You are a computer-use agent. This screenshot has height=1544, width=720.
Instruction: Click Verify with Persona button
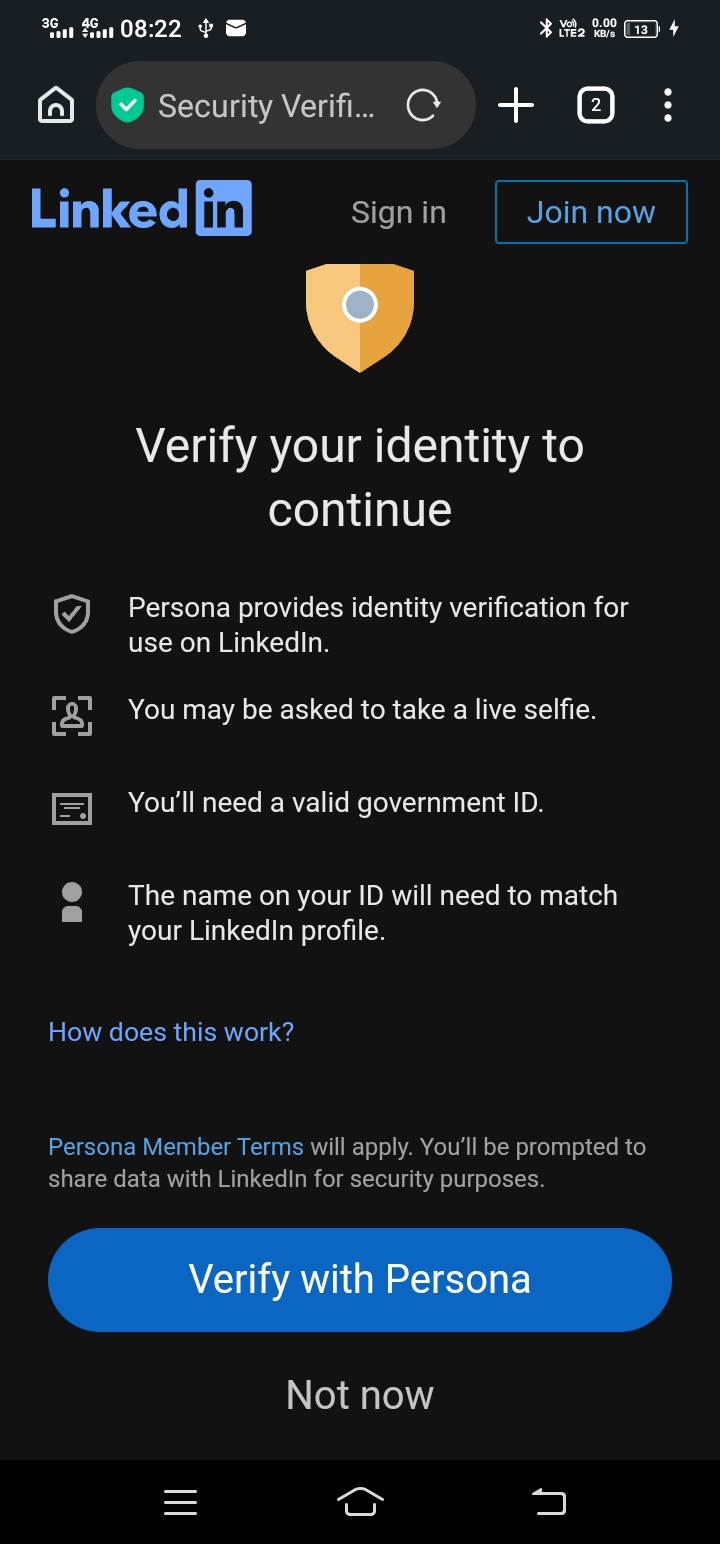[360, 1280]
